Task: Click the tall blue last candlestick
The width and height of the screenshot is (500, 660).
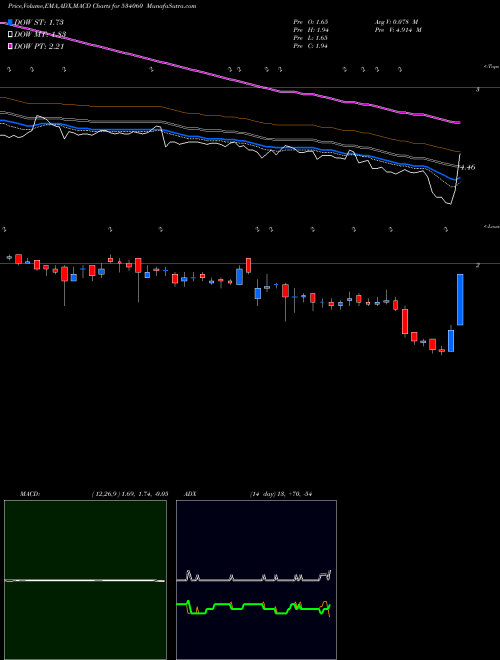Action: point(460,300)
